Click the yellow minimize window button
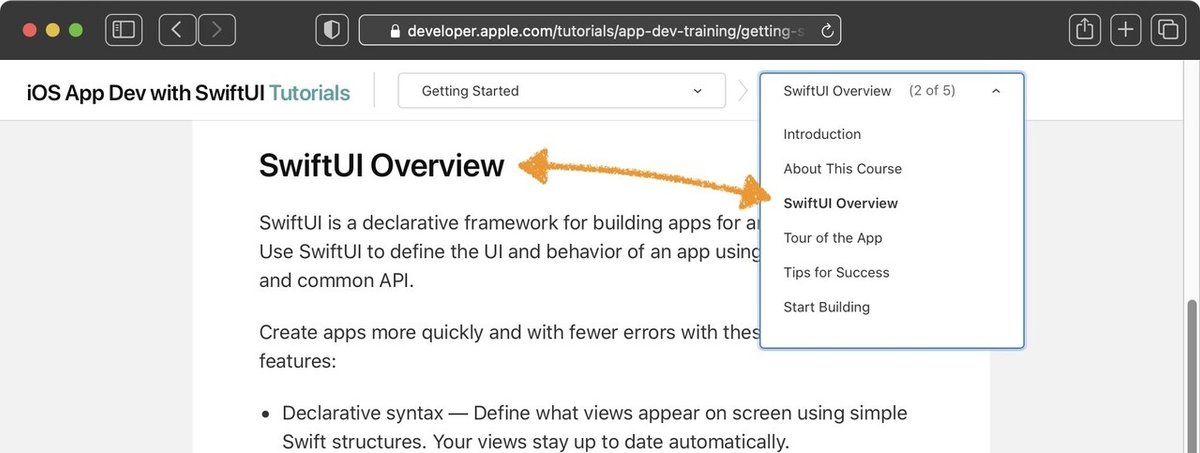The image size is (1200, 453). [x=53, y=30]
